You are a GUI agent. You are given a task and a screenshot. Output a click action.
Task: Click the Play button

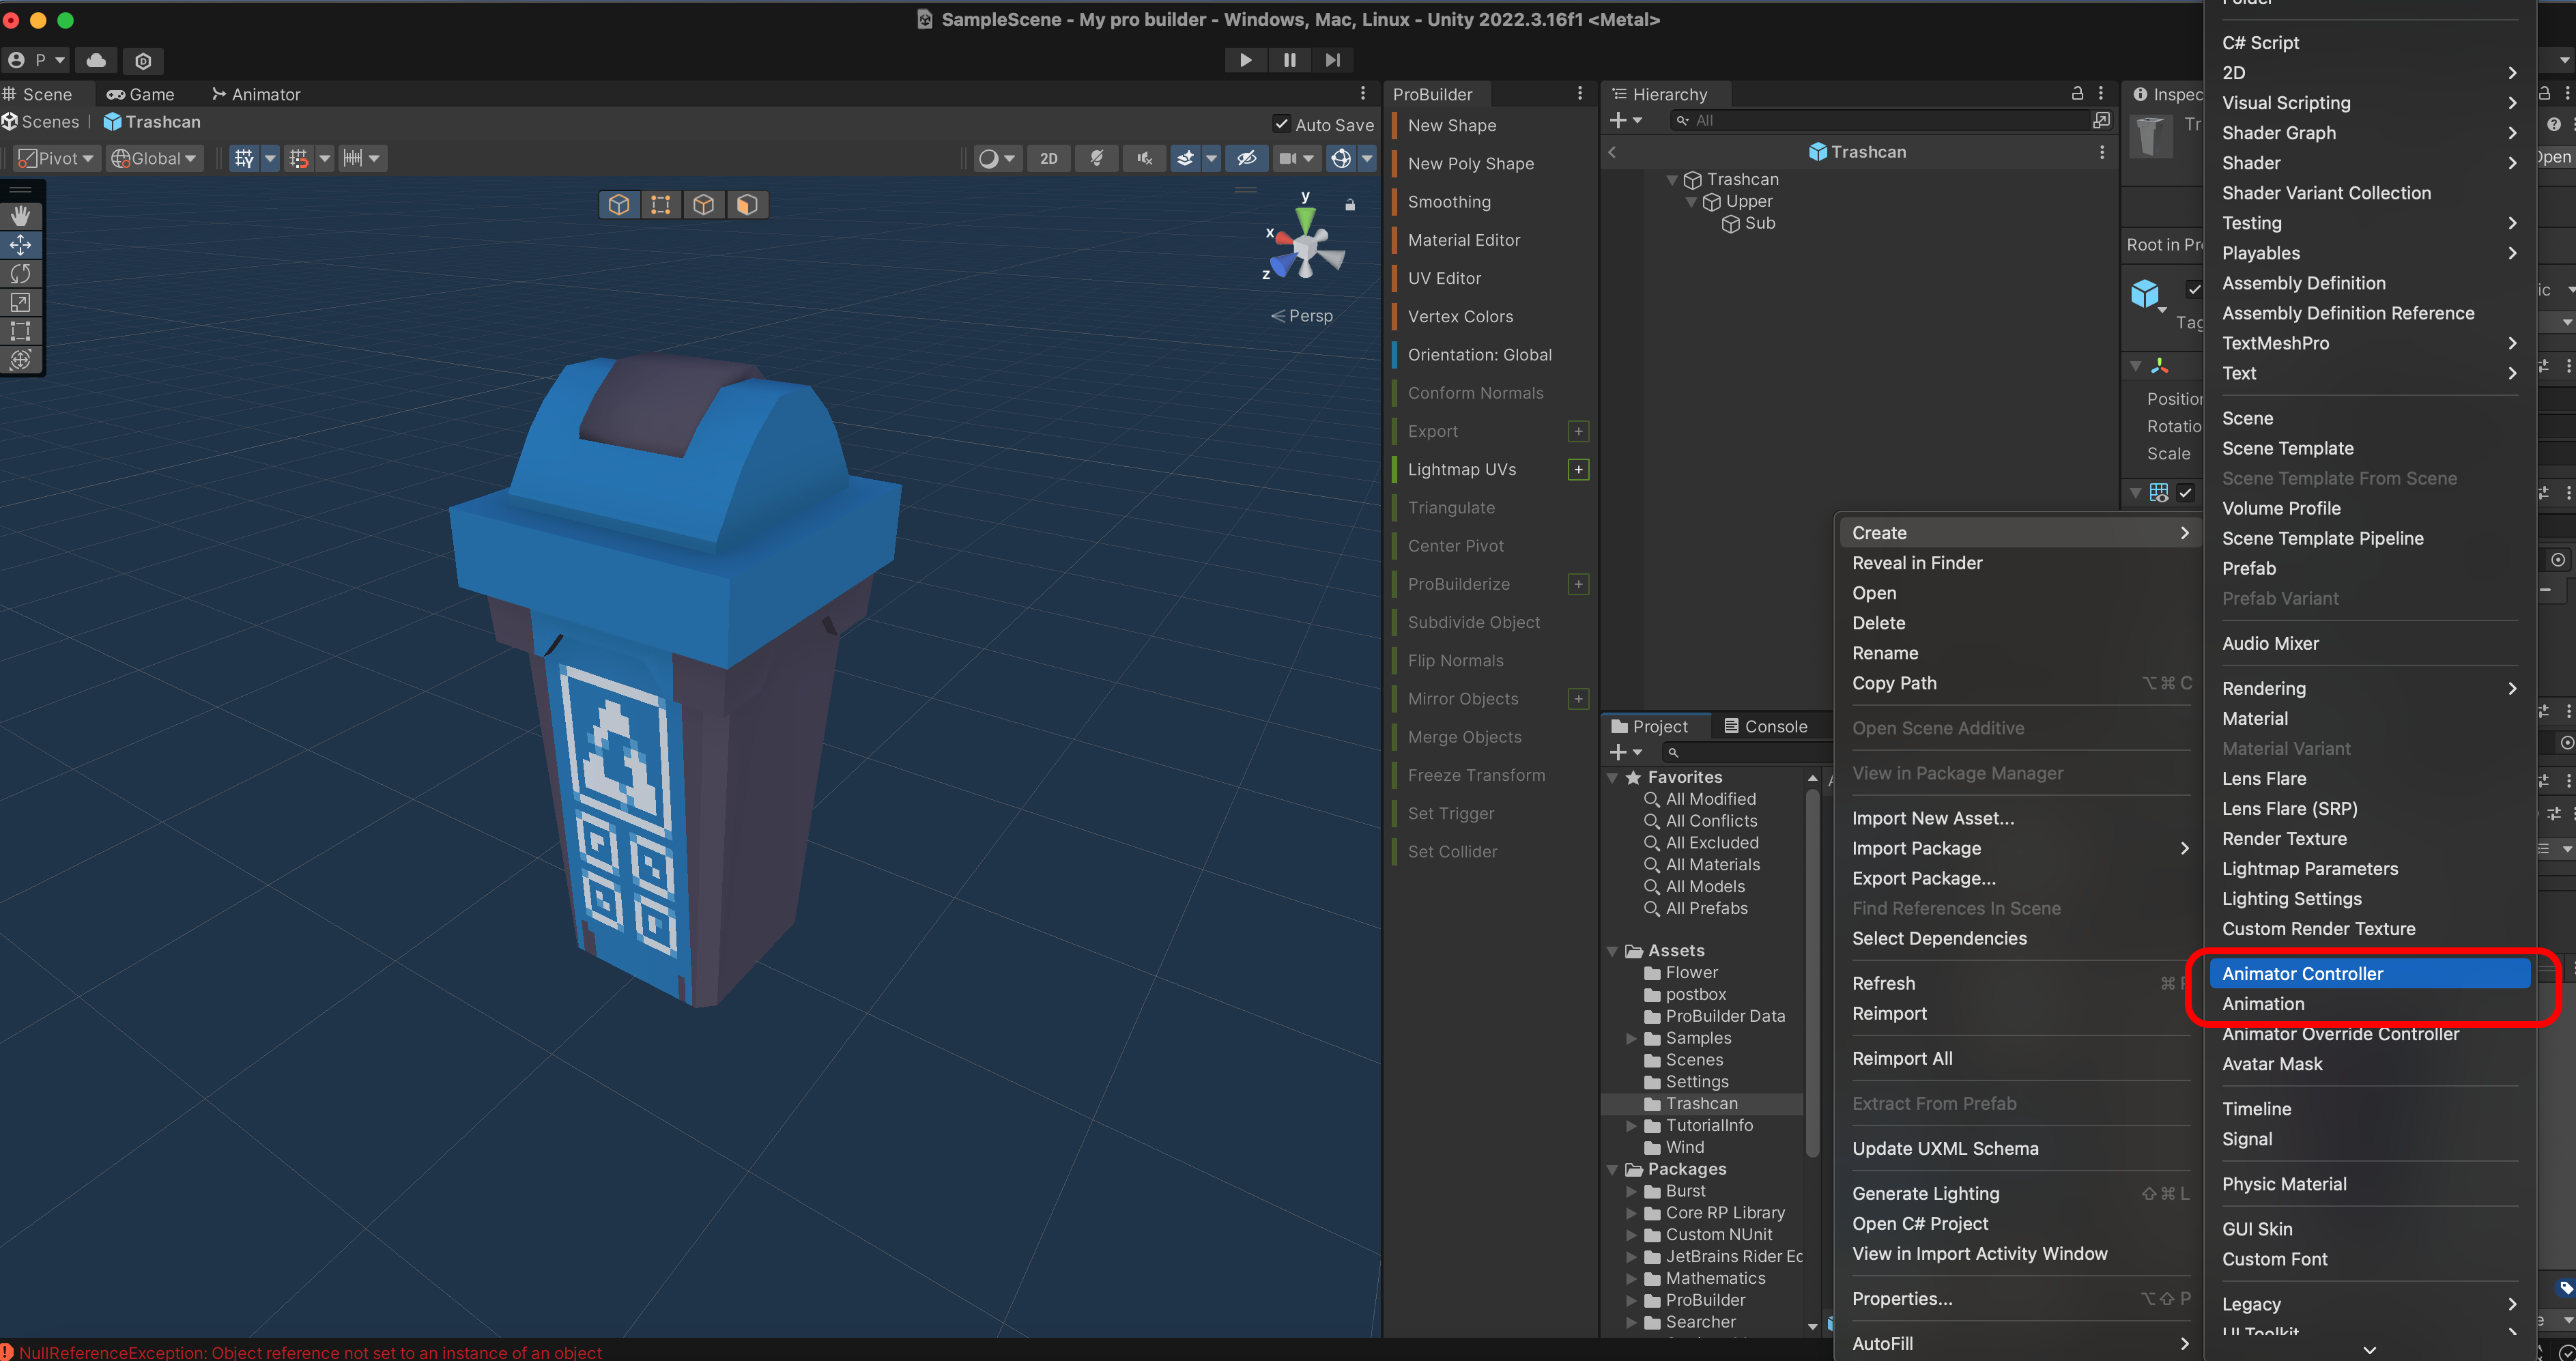click(x=1245, y=60)
